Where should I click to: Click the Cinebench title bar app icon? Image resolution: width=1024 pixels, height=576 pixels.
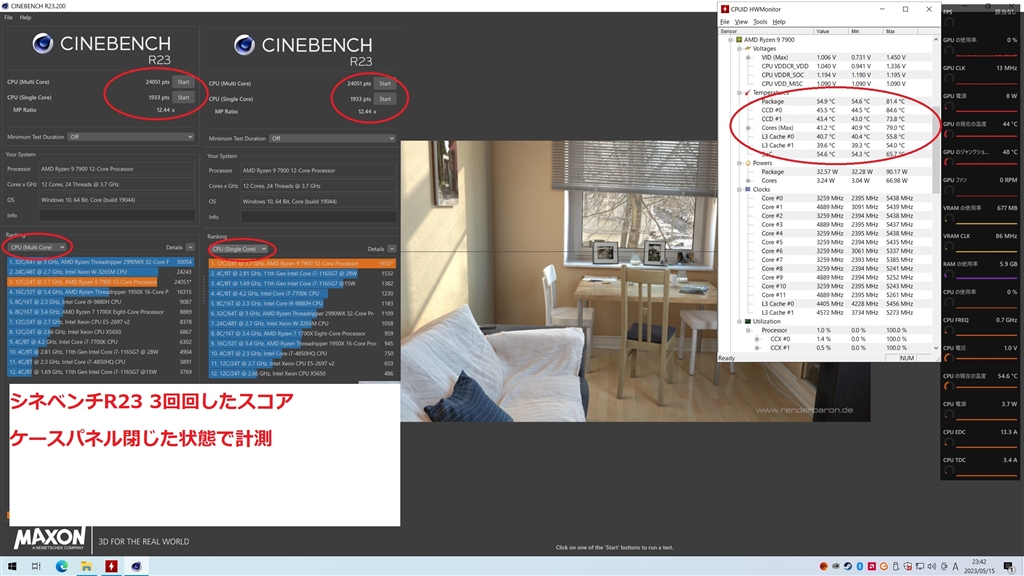point(5,6)
